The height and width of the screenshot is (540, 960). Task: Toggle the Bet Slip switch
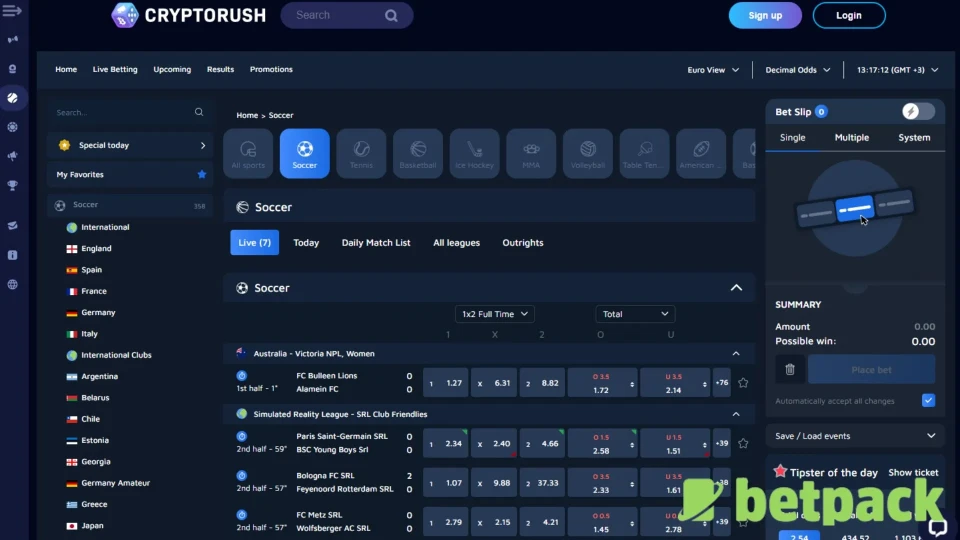(918, 112)
